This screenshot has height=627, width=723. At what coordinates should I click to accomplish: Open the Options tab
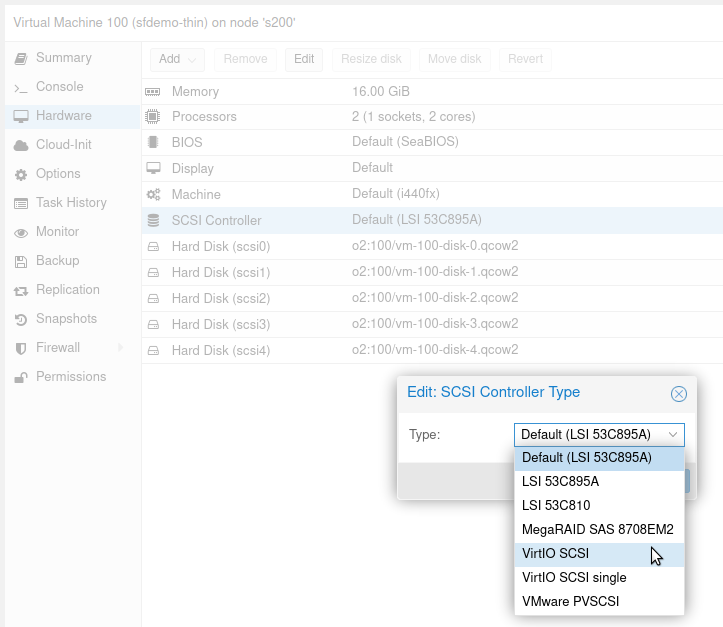pyautogui.click(x=72, y=174)
